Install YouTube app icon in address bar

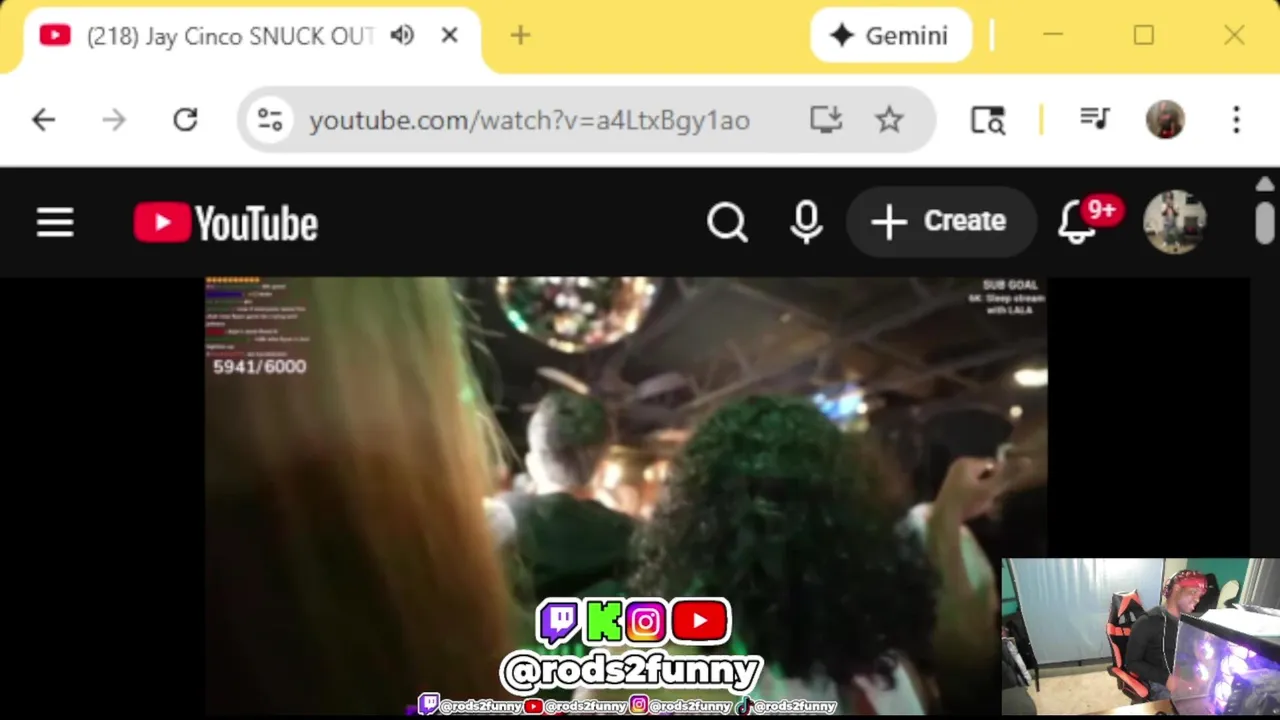(826, 120)
